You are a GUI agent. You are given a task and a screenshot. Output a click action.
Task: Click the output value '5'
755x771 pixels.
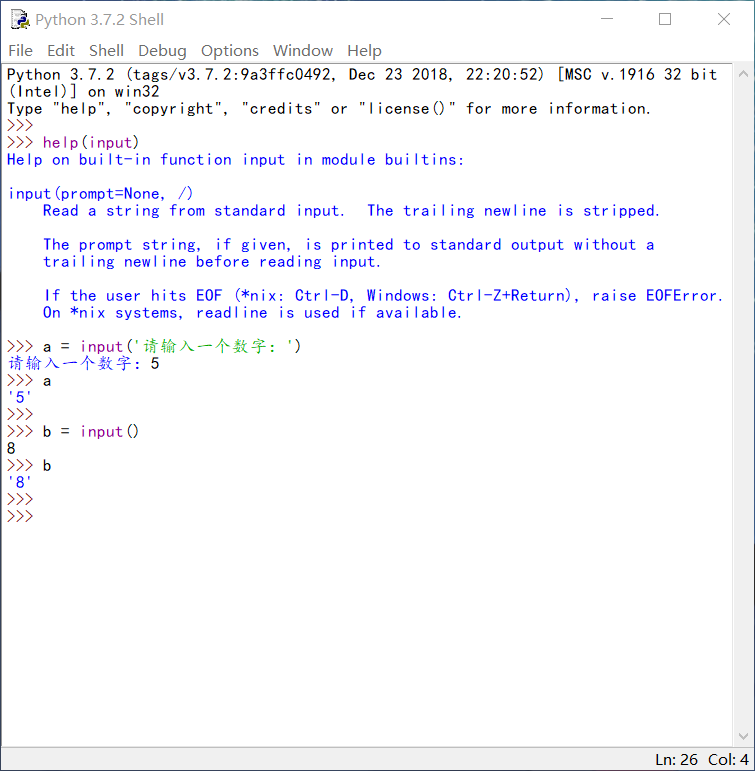(19, 397)
